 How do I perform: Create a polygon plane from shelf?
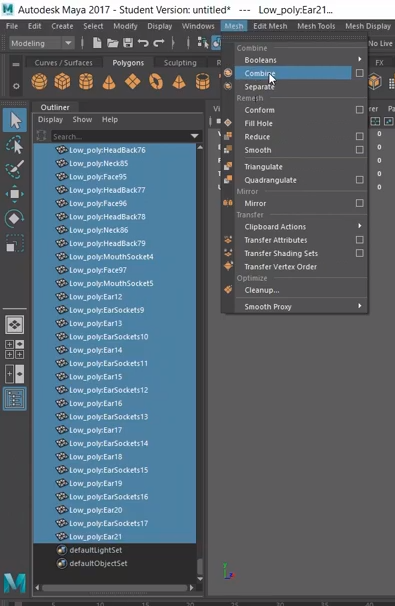tap(133, 82)
